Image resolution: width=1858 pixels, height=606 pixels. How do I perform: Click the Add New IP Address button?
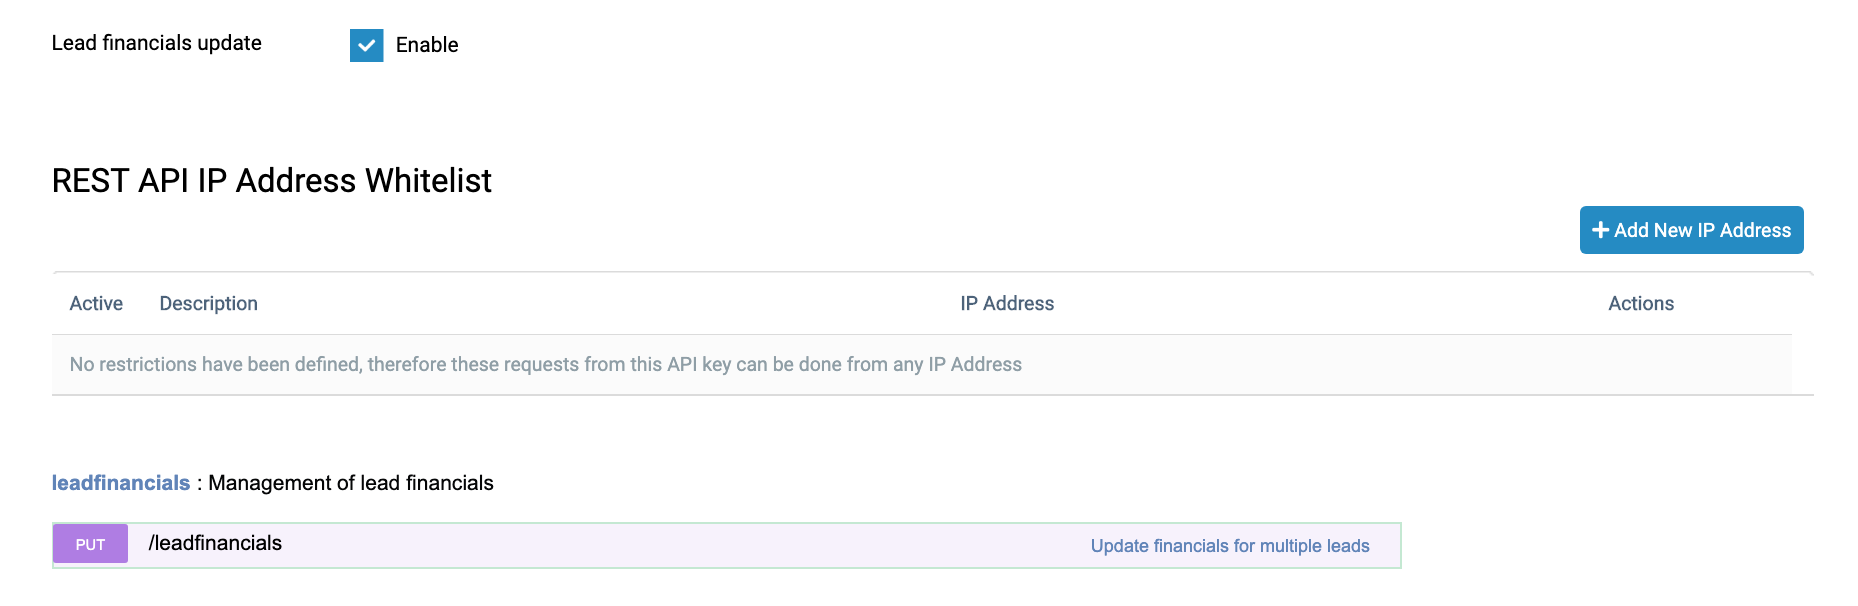tap(1691, 230)
